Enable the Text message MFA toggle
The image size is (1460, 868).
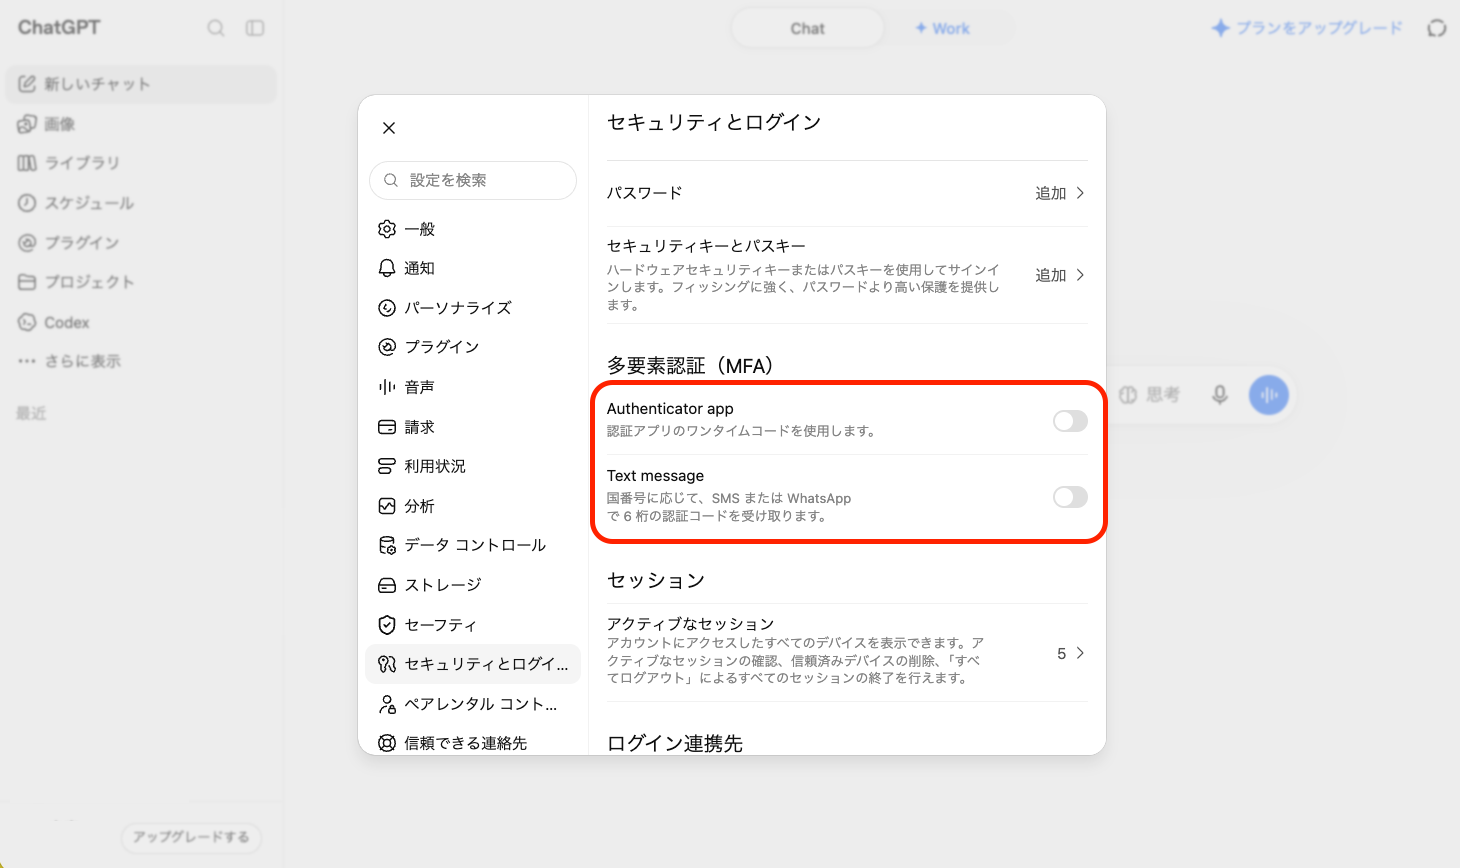[x=1070, y=497]
